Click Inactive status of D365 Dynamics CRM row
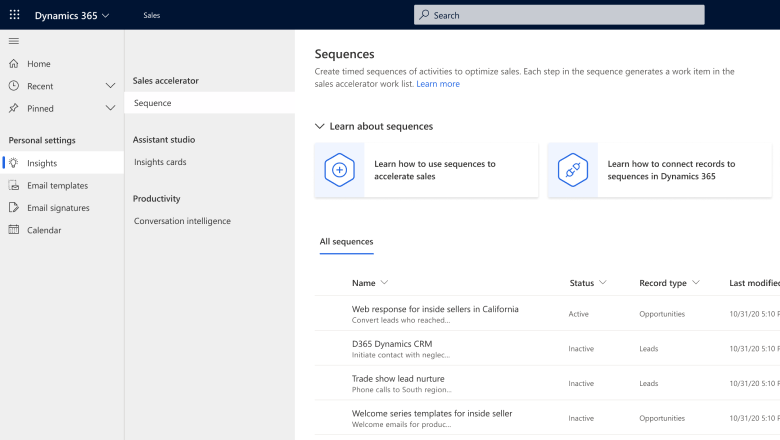 pyautogui.click(x=581, y=349)
